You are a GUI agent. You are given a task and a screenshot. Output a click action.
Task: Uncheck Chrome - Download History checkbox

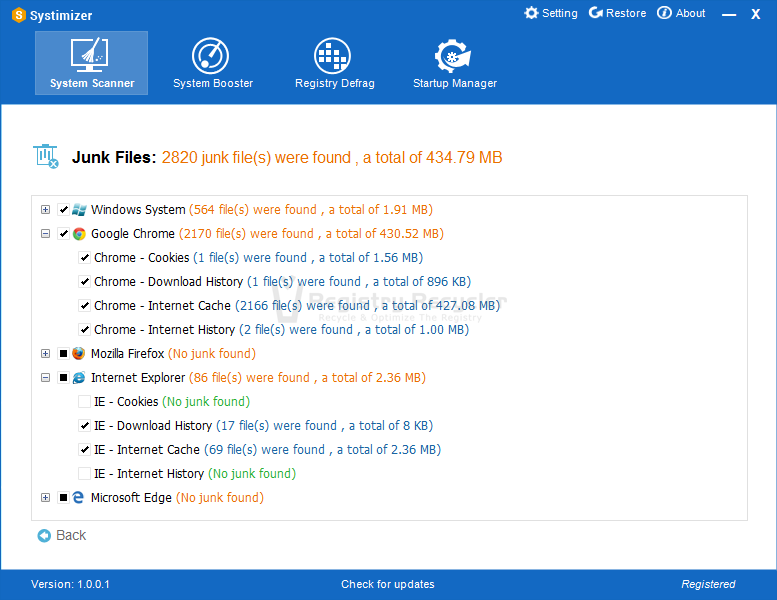pyautogui.click(x=84, y=281)
